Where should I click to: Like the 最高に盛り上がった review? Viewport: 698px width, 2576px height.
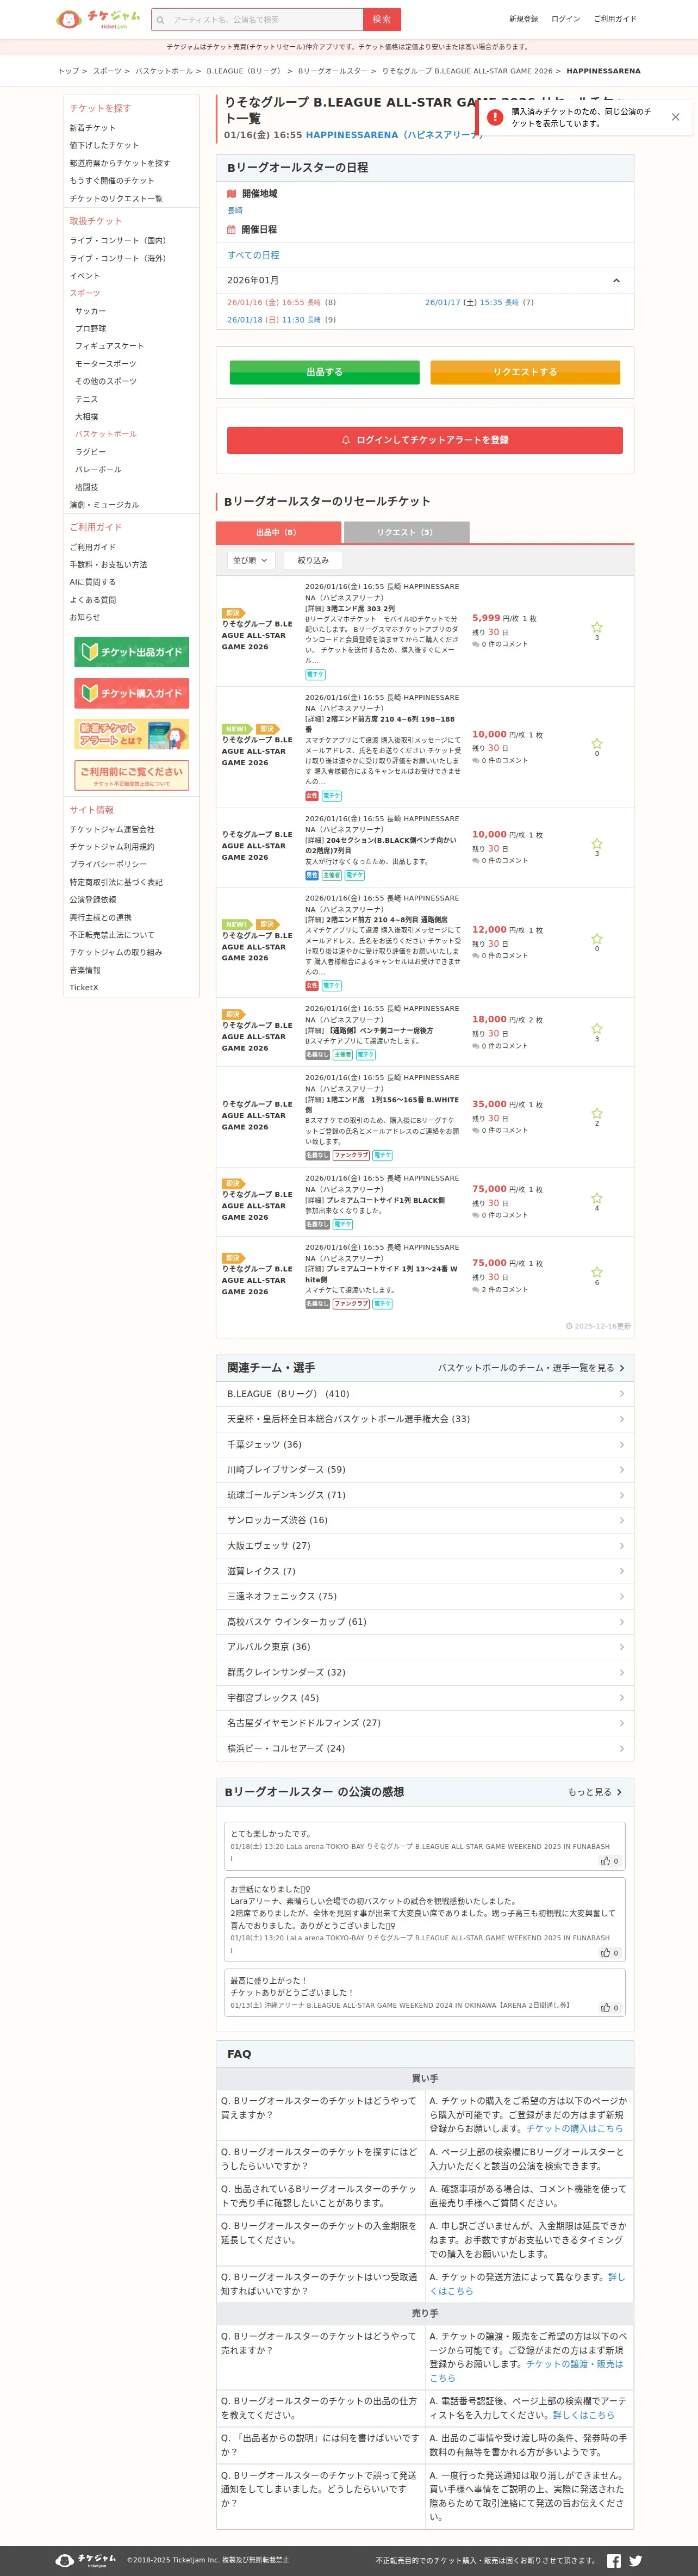(x=610, y=2007)
